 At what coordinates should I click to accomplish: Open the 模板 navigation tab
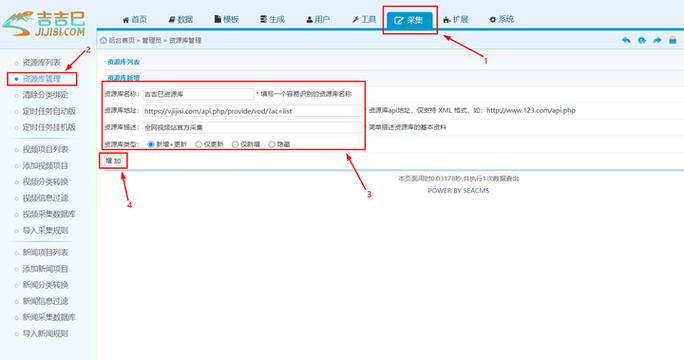coord(226,20)
